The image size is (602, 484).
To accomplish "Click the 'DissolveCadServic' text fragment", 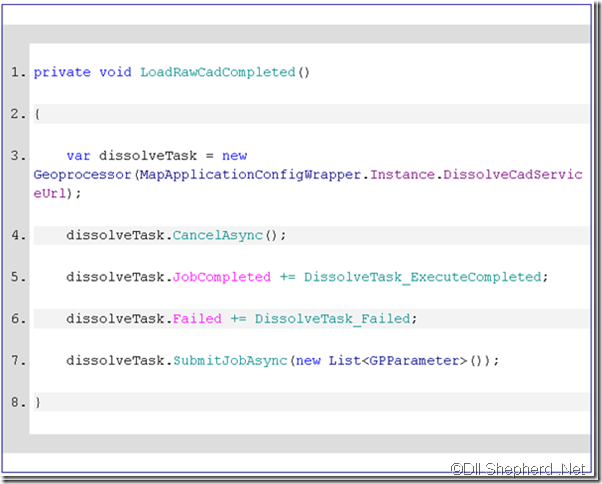I will 513,175.
